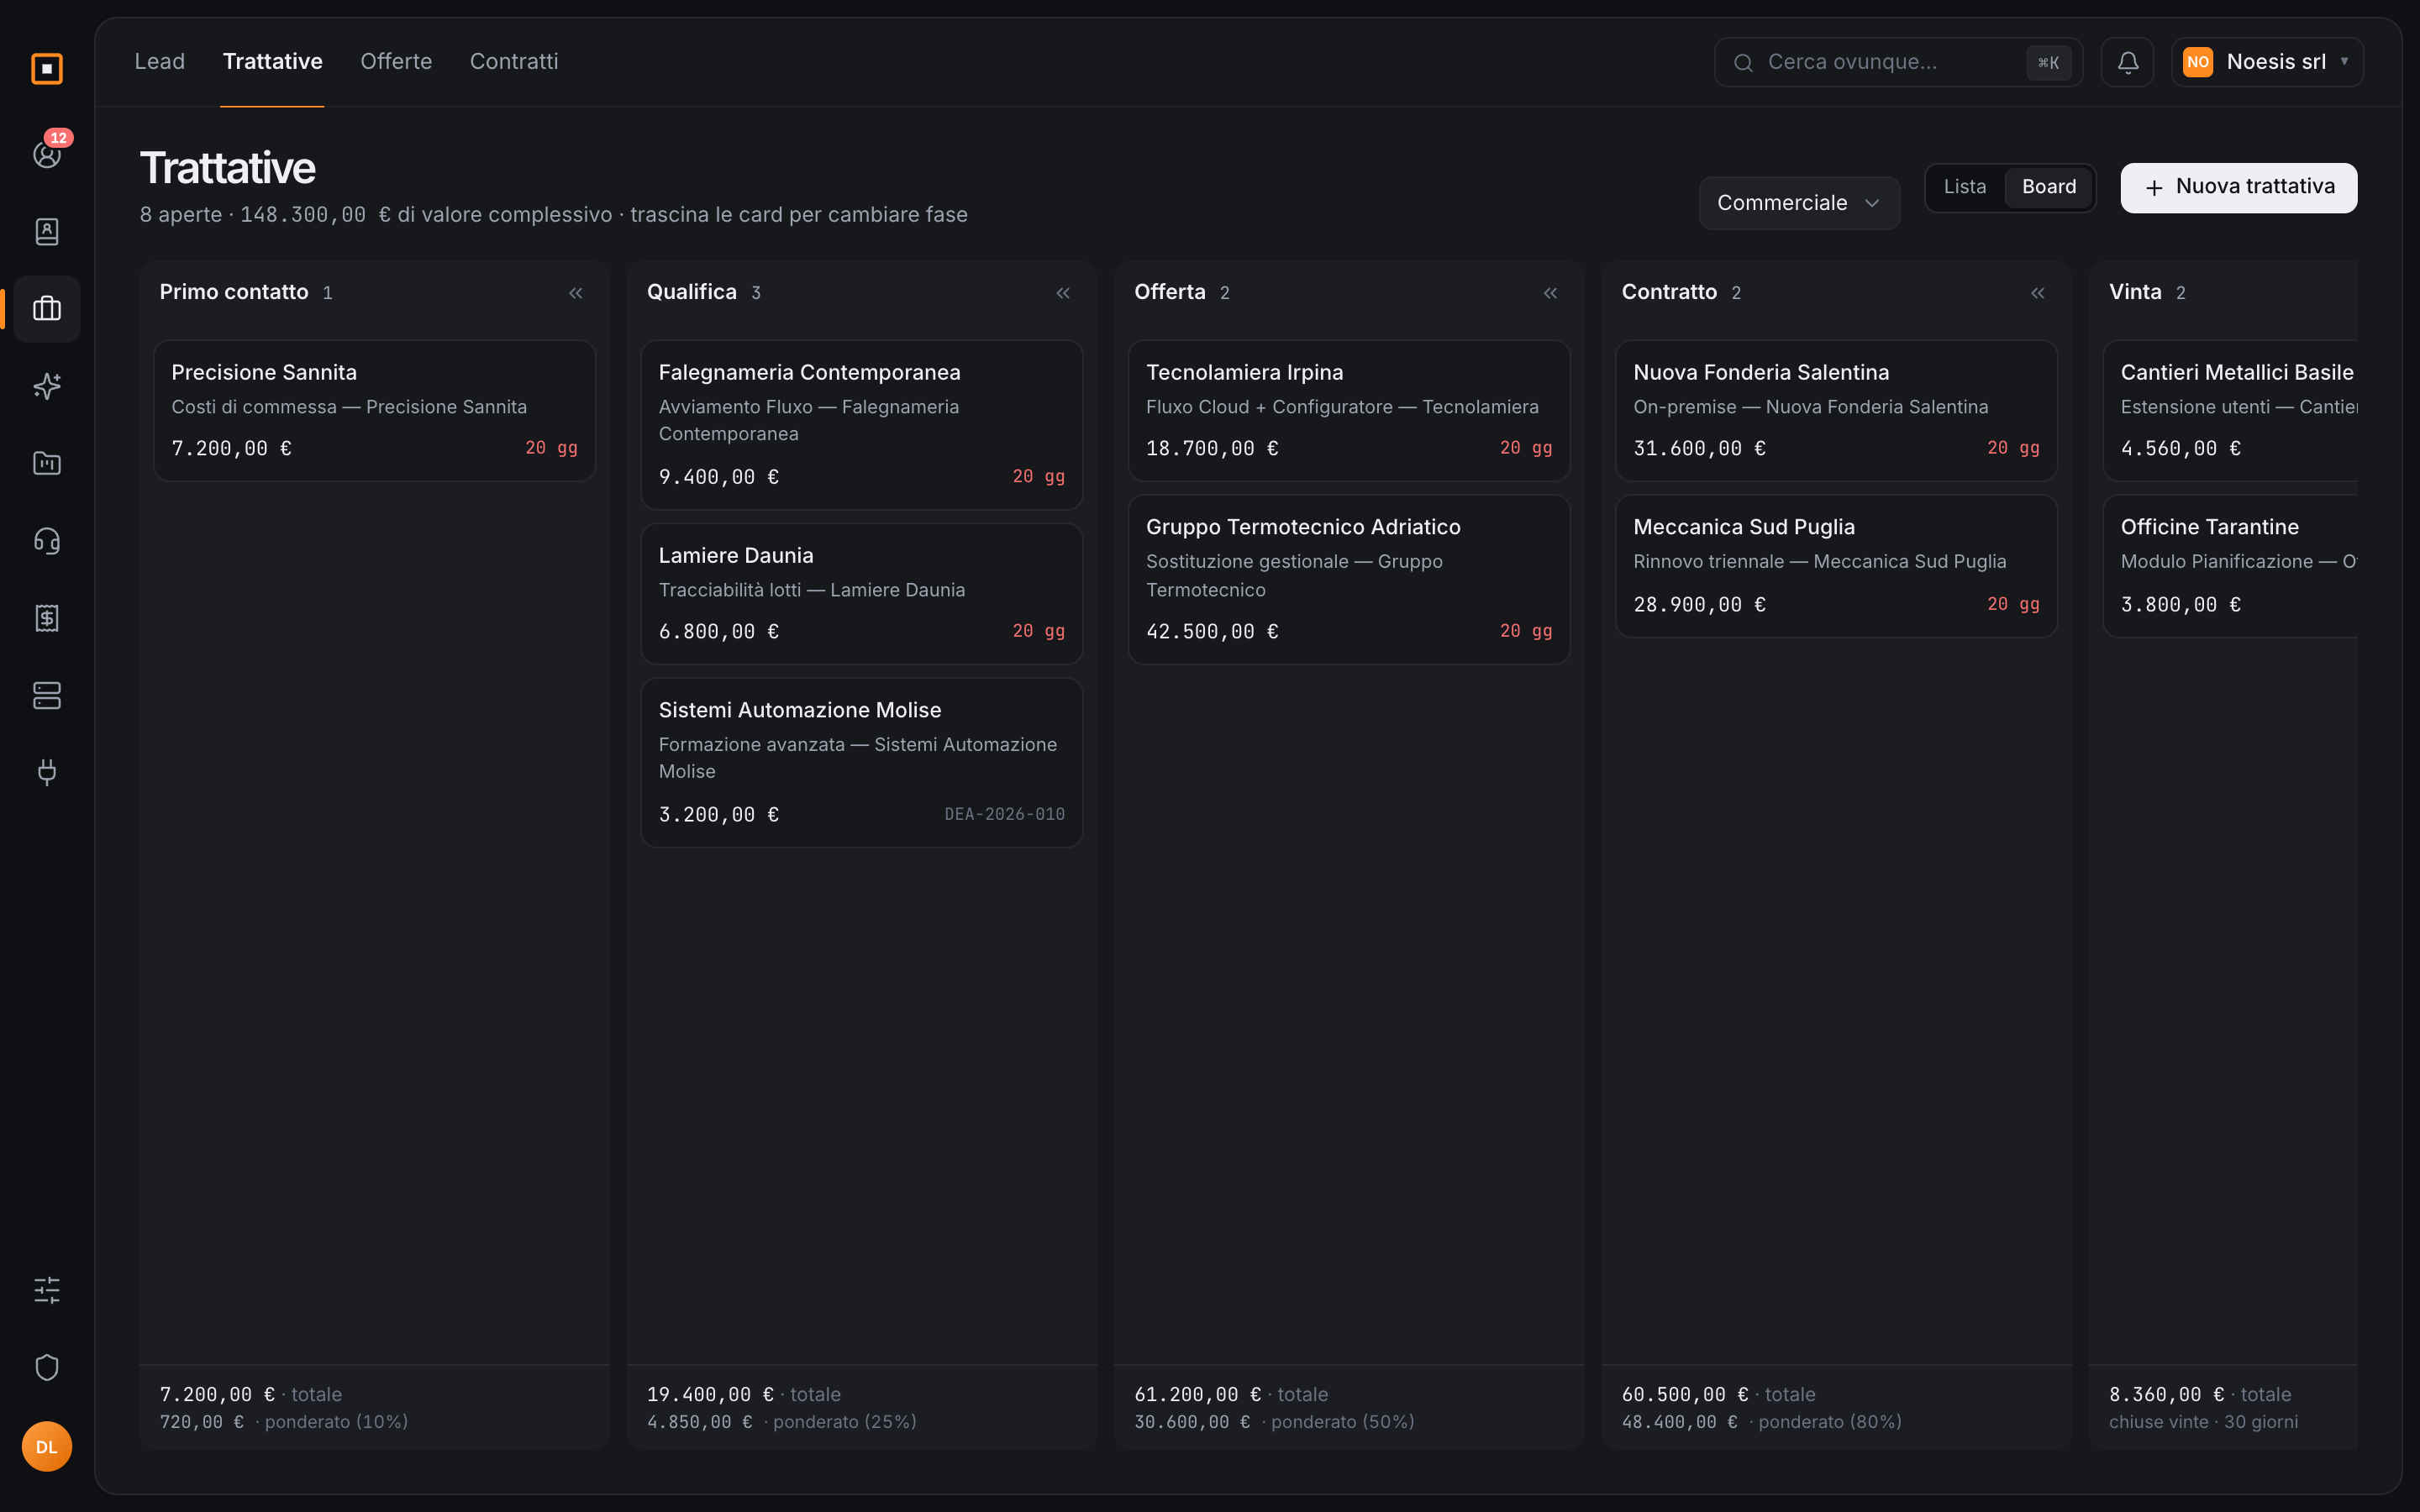
Task: Click the DL user avatar
Action: tap(47, 1447)
